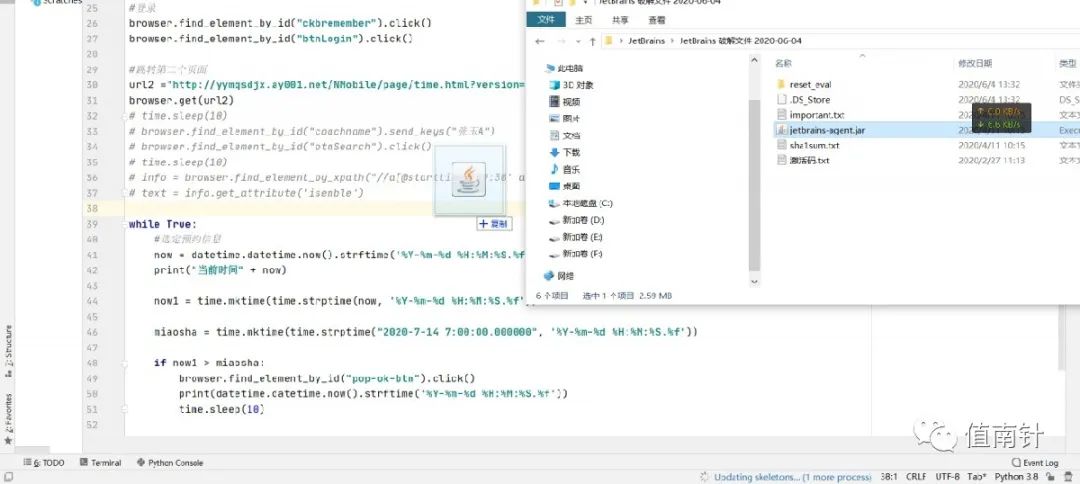Click the 视频 folder icon
1080x484 pixels.
point(554,101)
